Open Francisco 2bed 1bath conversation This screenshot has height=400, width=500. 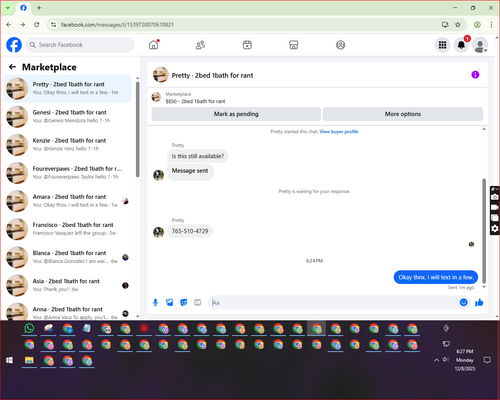[x=68, y=229]
